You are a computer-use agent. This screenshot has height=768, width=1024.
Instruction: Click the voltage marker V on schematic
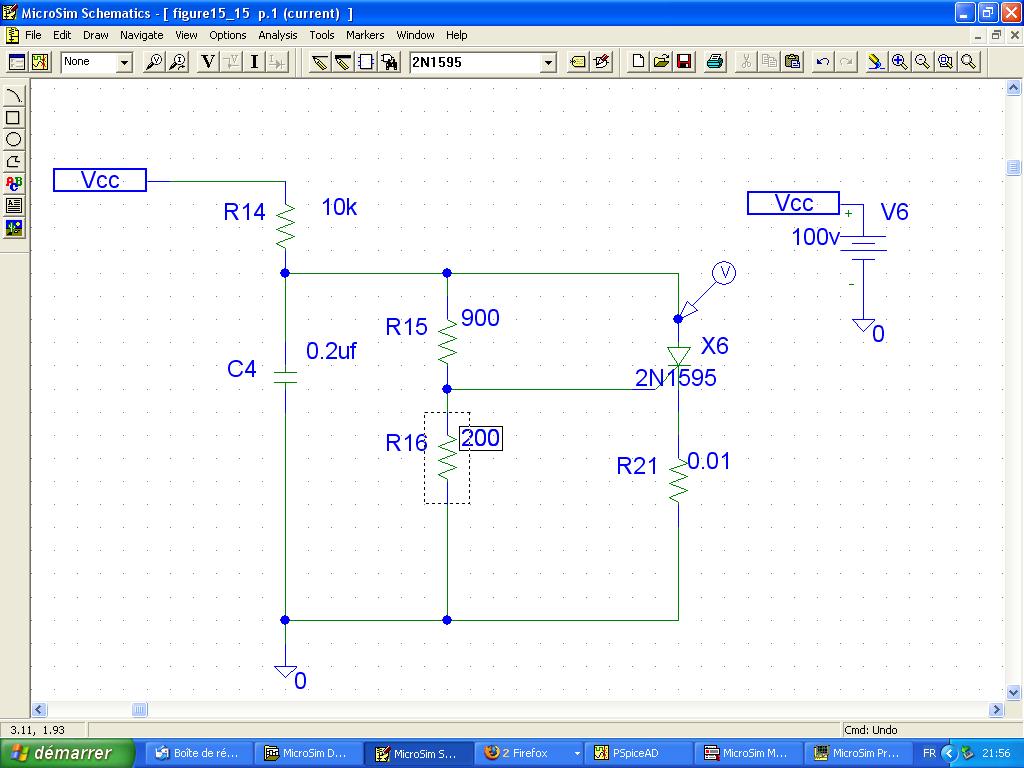[x=724, y=272]
